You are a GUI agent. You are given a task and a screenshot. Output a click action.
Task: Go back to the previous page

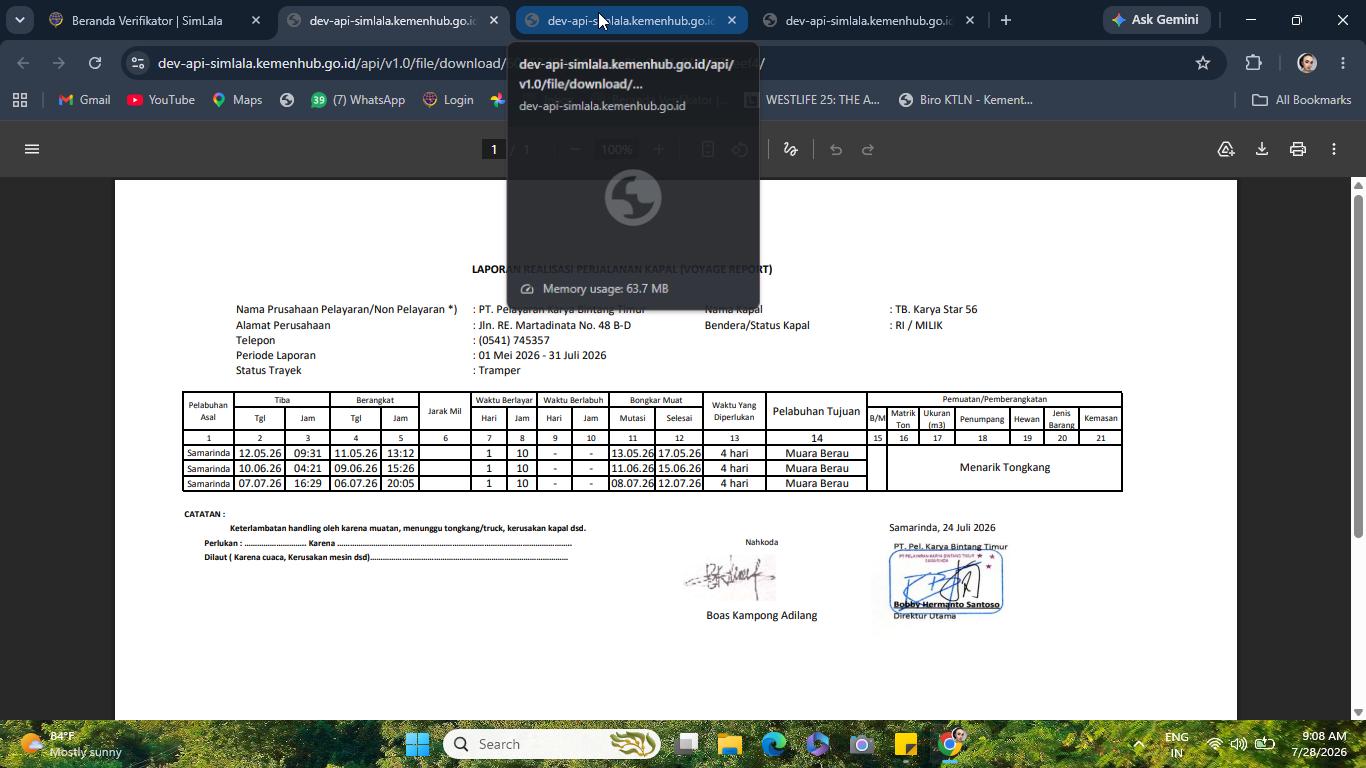23,63
